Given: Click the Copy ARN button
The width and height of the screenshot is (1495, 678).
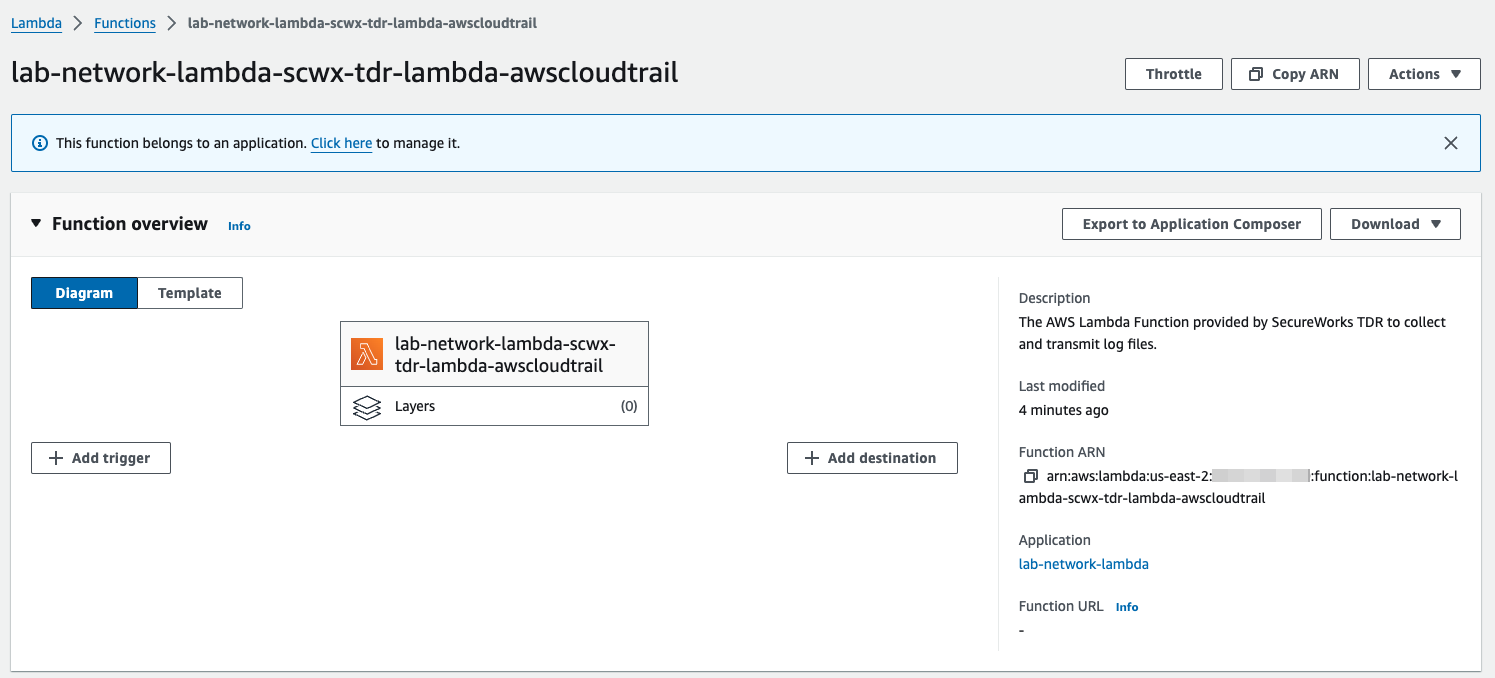Looking at the screenshot, I should click(1295, 74).
